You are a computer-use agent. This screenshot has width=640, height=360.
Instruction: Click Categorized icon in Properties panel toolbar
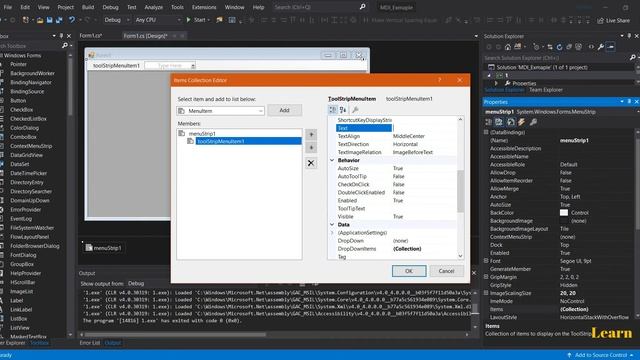coord(489,122)
